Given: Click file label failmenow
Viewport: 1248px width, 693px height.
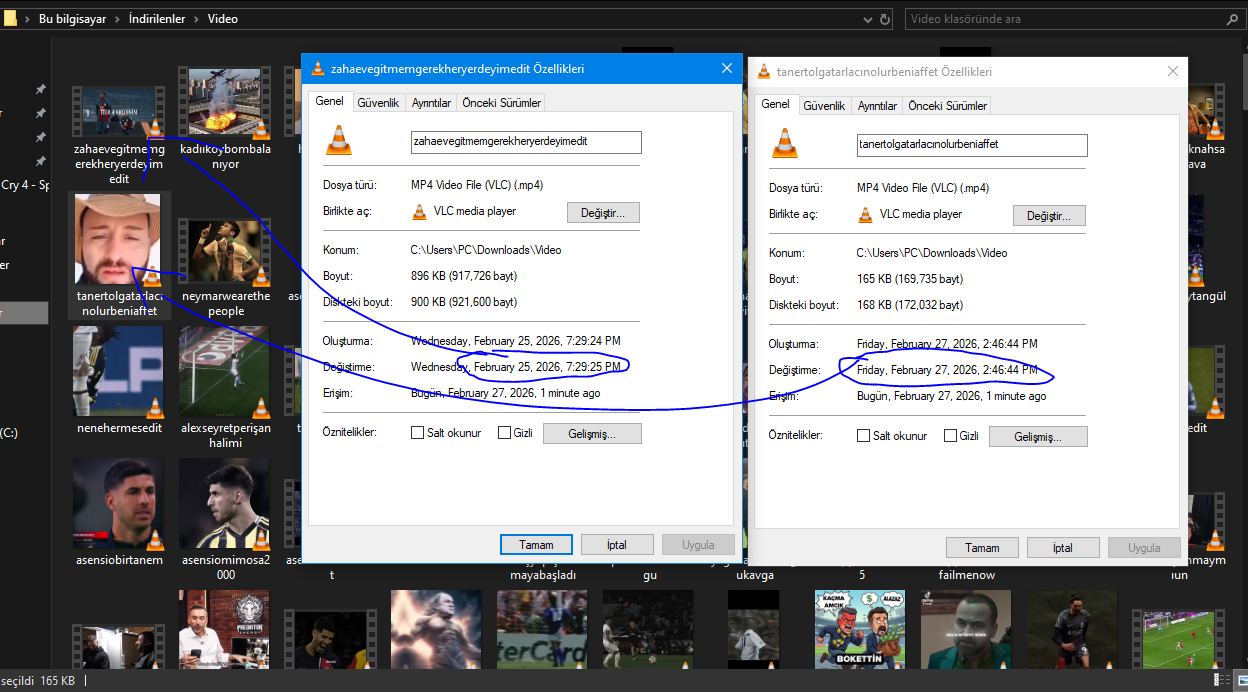Looking at the screenshot, I should pyautogui.click(x=967, y=575).
